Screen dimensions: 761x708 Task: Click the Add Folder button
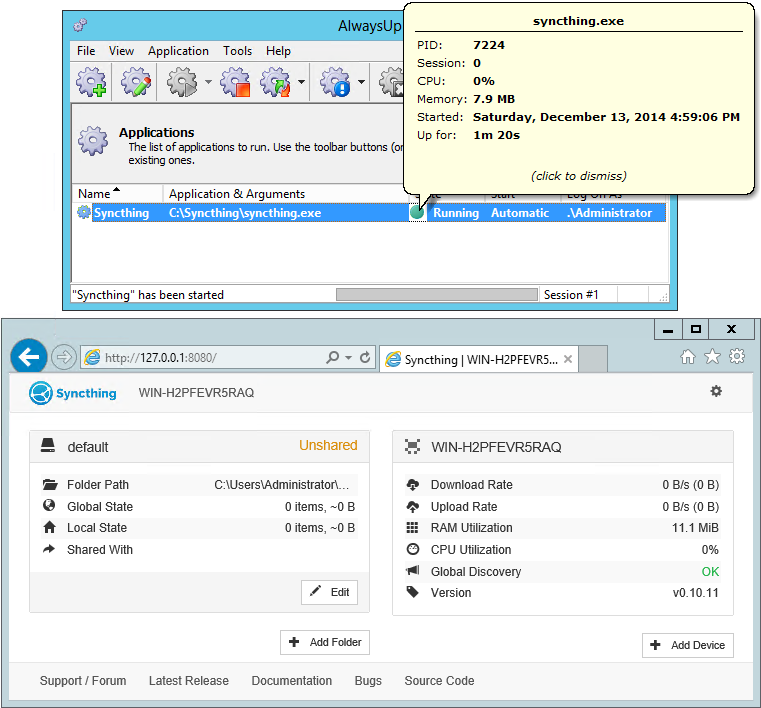(325, 642)
